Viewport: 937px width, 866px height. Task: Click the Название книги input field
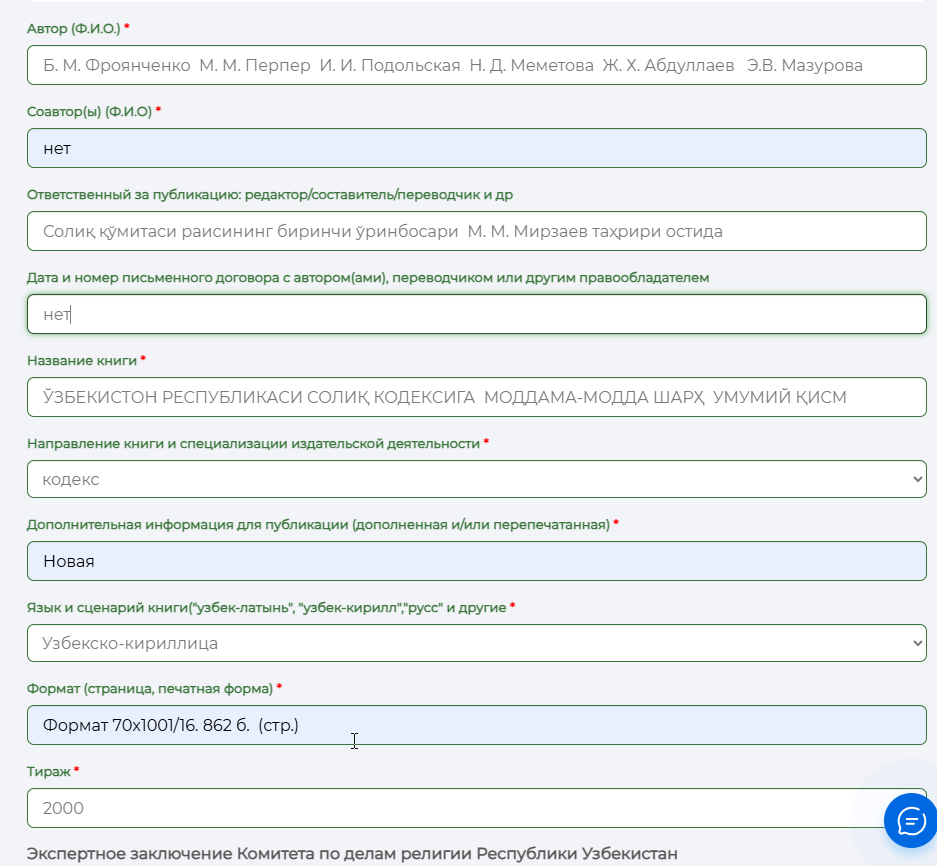tap(476, 397)
